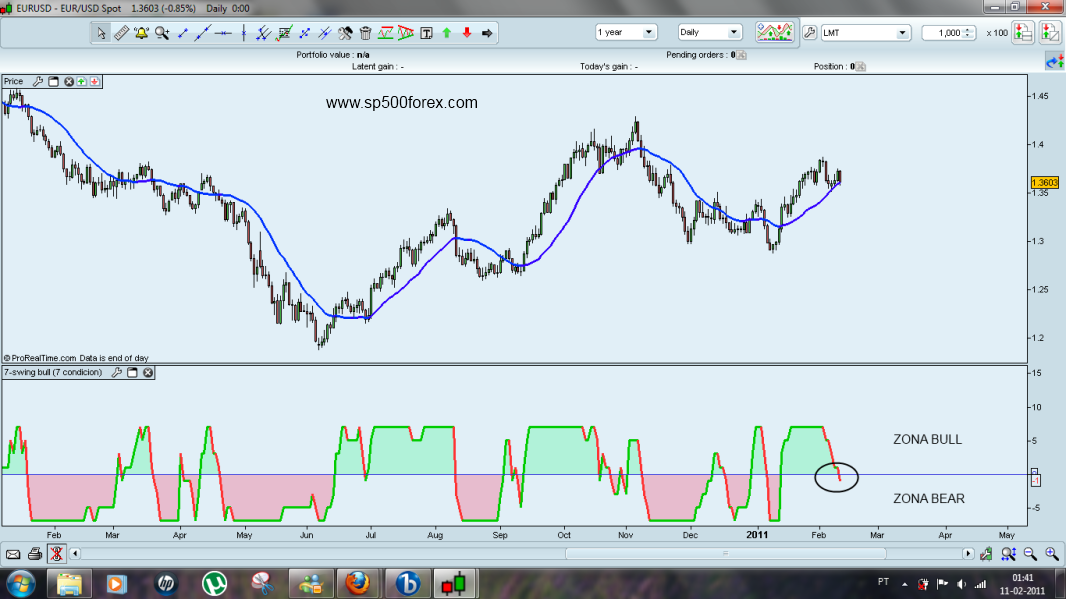The image size is (1066, 599).
Task: Close the 7-swing bull indicator panel
Action: click(x=148, y=373)
